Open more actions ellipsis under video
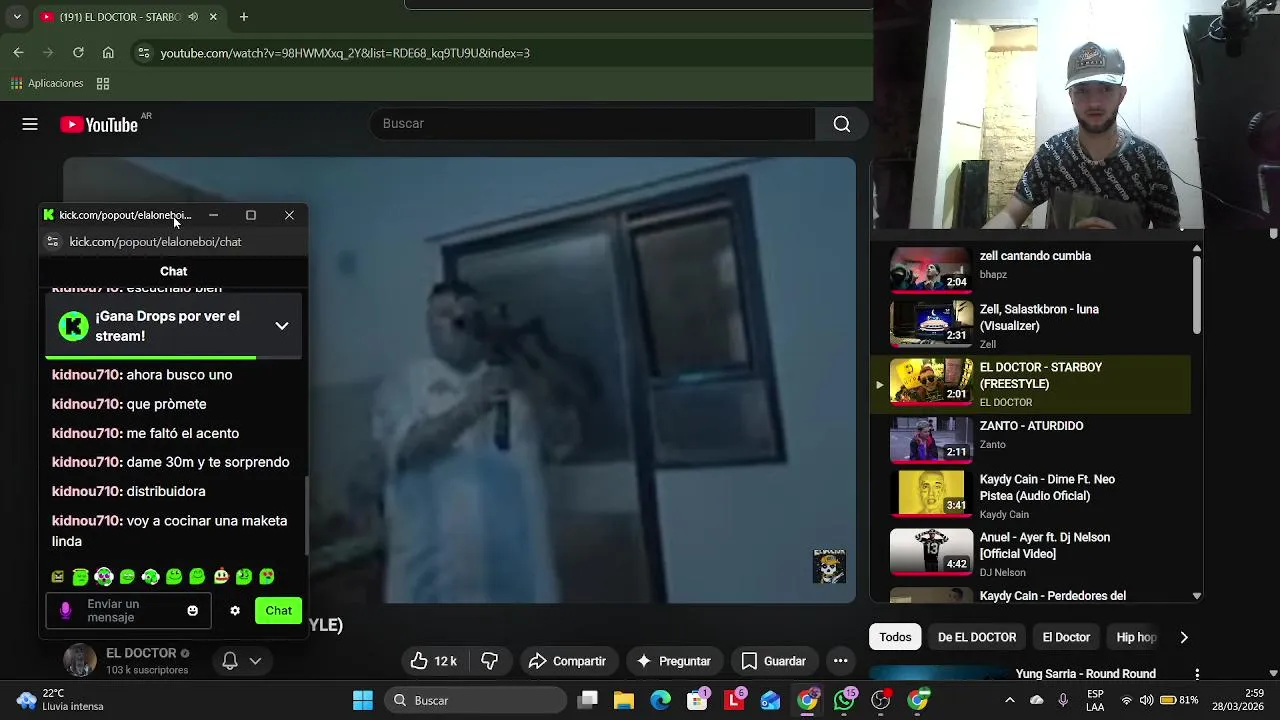Screen dimensions: 1280x720 click(841, 661)
